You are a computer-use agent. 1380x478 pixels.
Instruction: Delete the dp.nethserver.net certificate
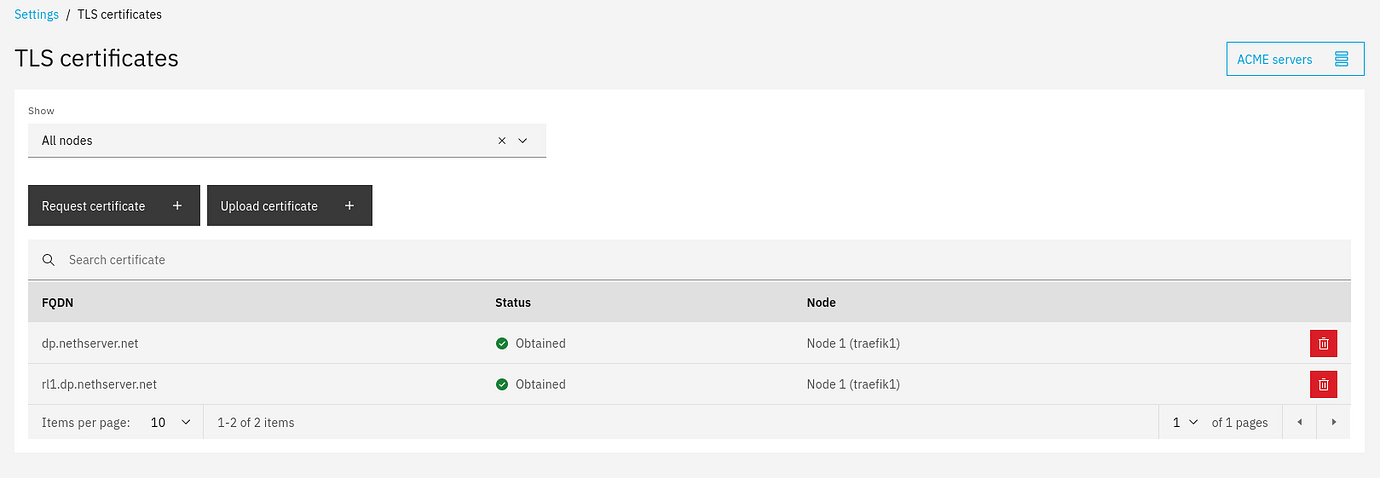[1323, 343]
